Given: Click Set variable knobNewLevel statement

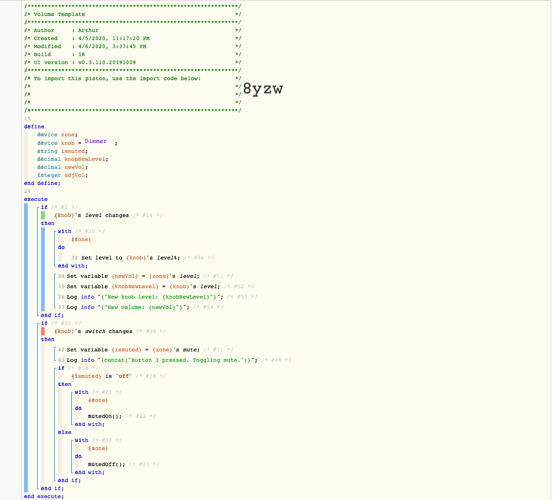Looking at the screenshot, I should coord(143,286).
